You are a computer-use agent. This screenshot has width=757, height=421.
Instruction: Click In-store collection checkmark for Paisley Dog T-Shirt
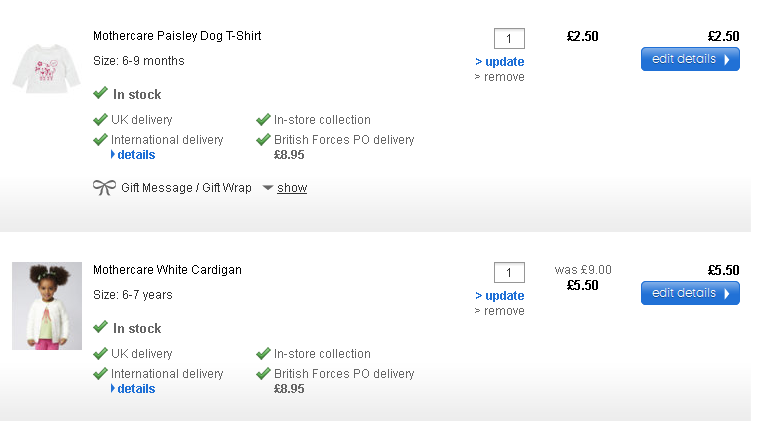tap(264, 120)
